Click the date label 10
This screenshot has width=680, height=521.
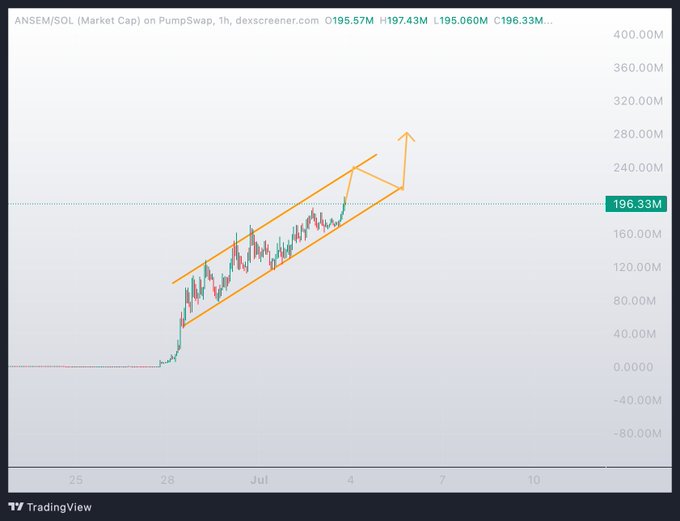pos(534,480)
